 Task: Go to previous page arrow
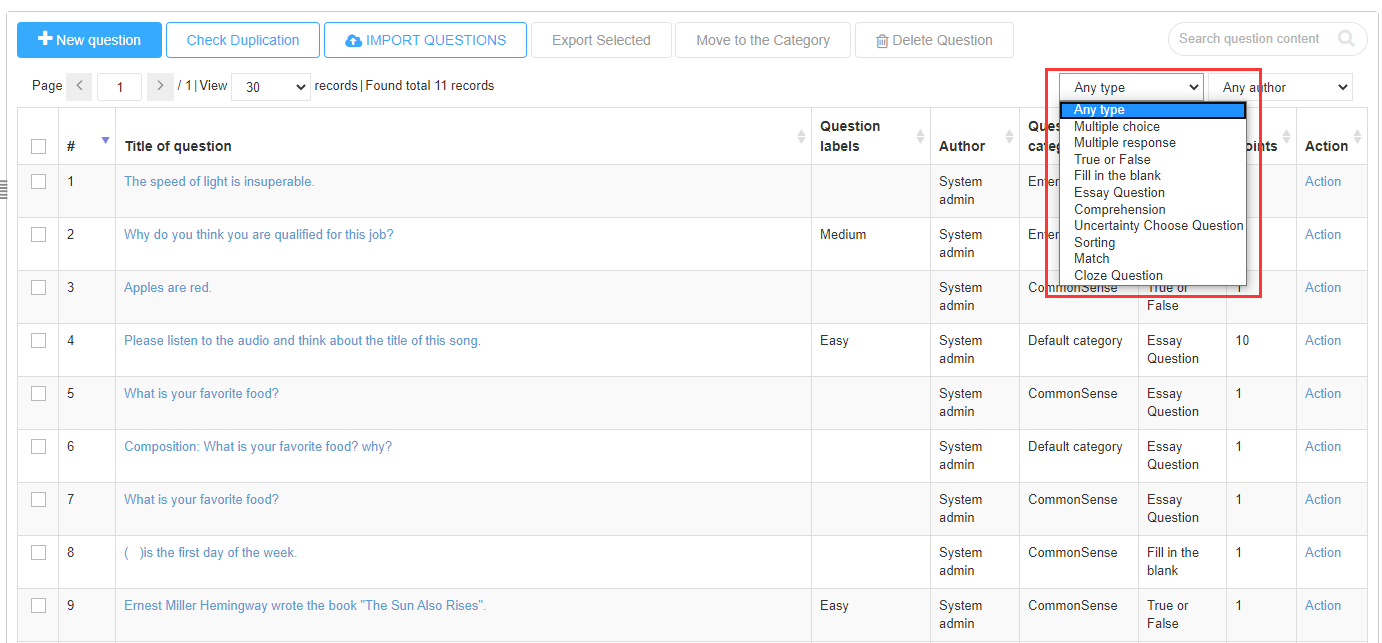(x=80, y=87)
